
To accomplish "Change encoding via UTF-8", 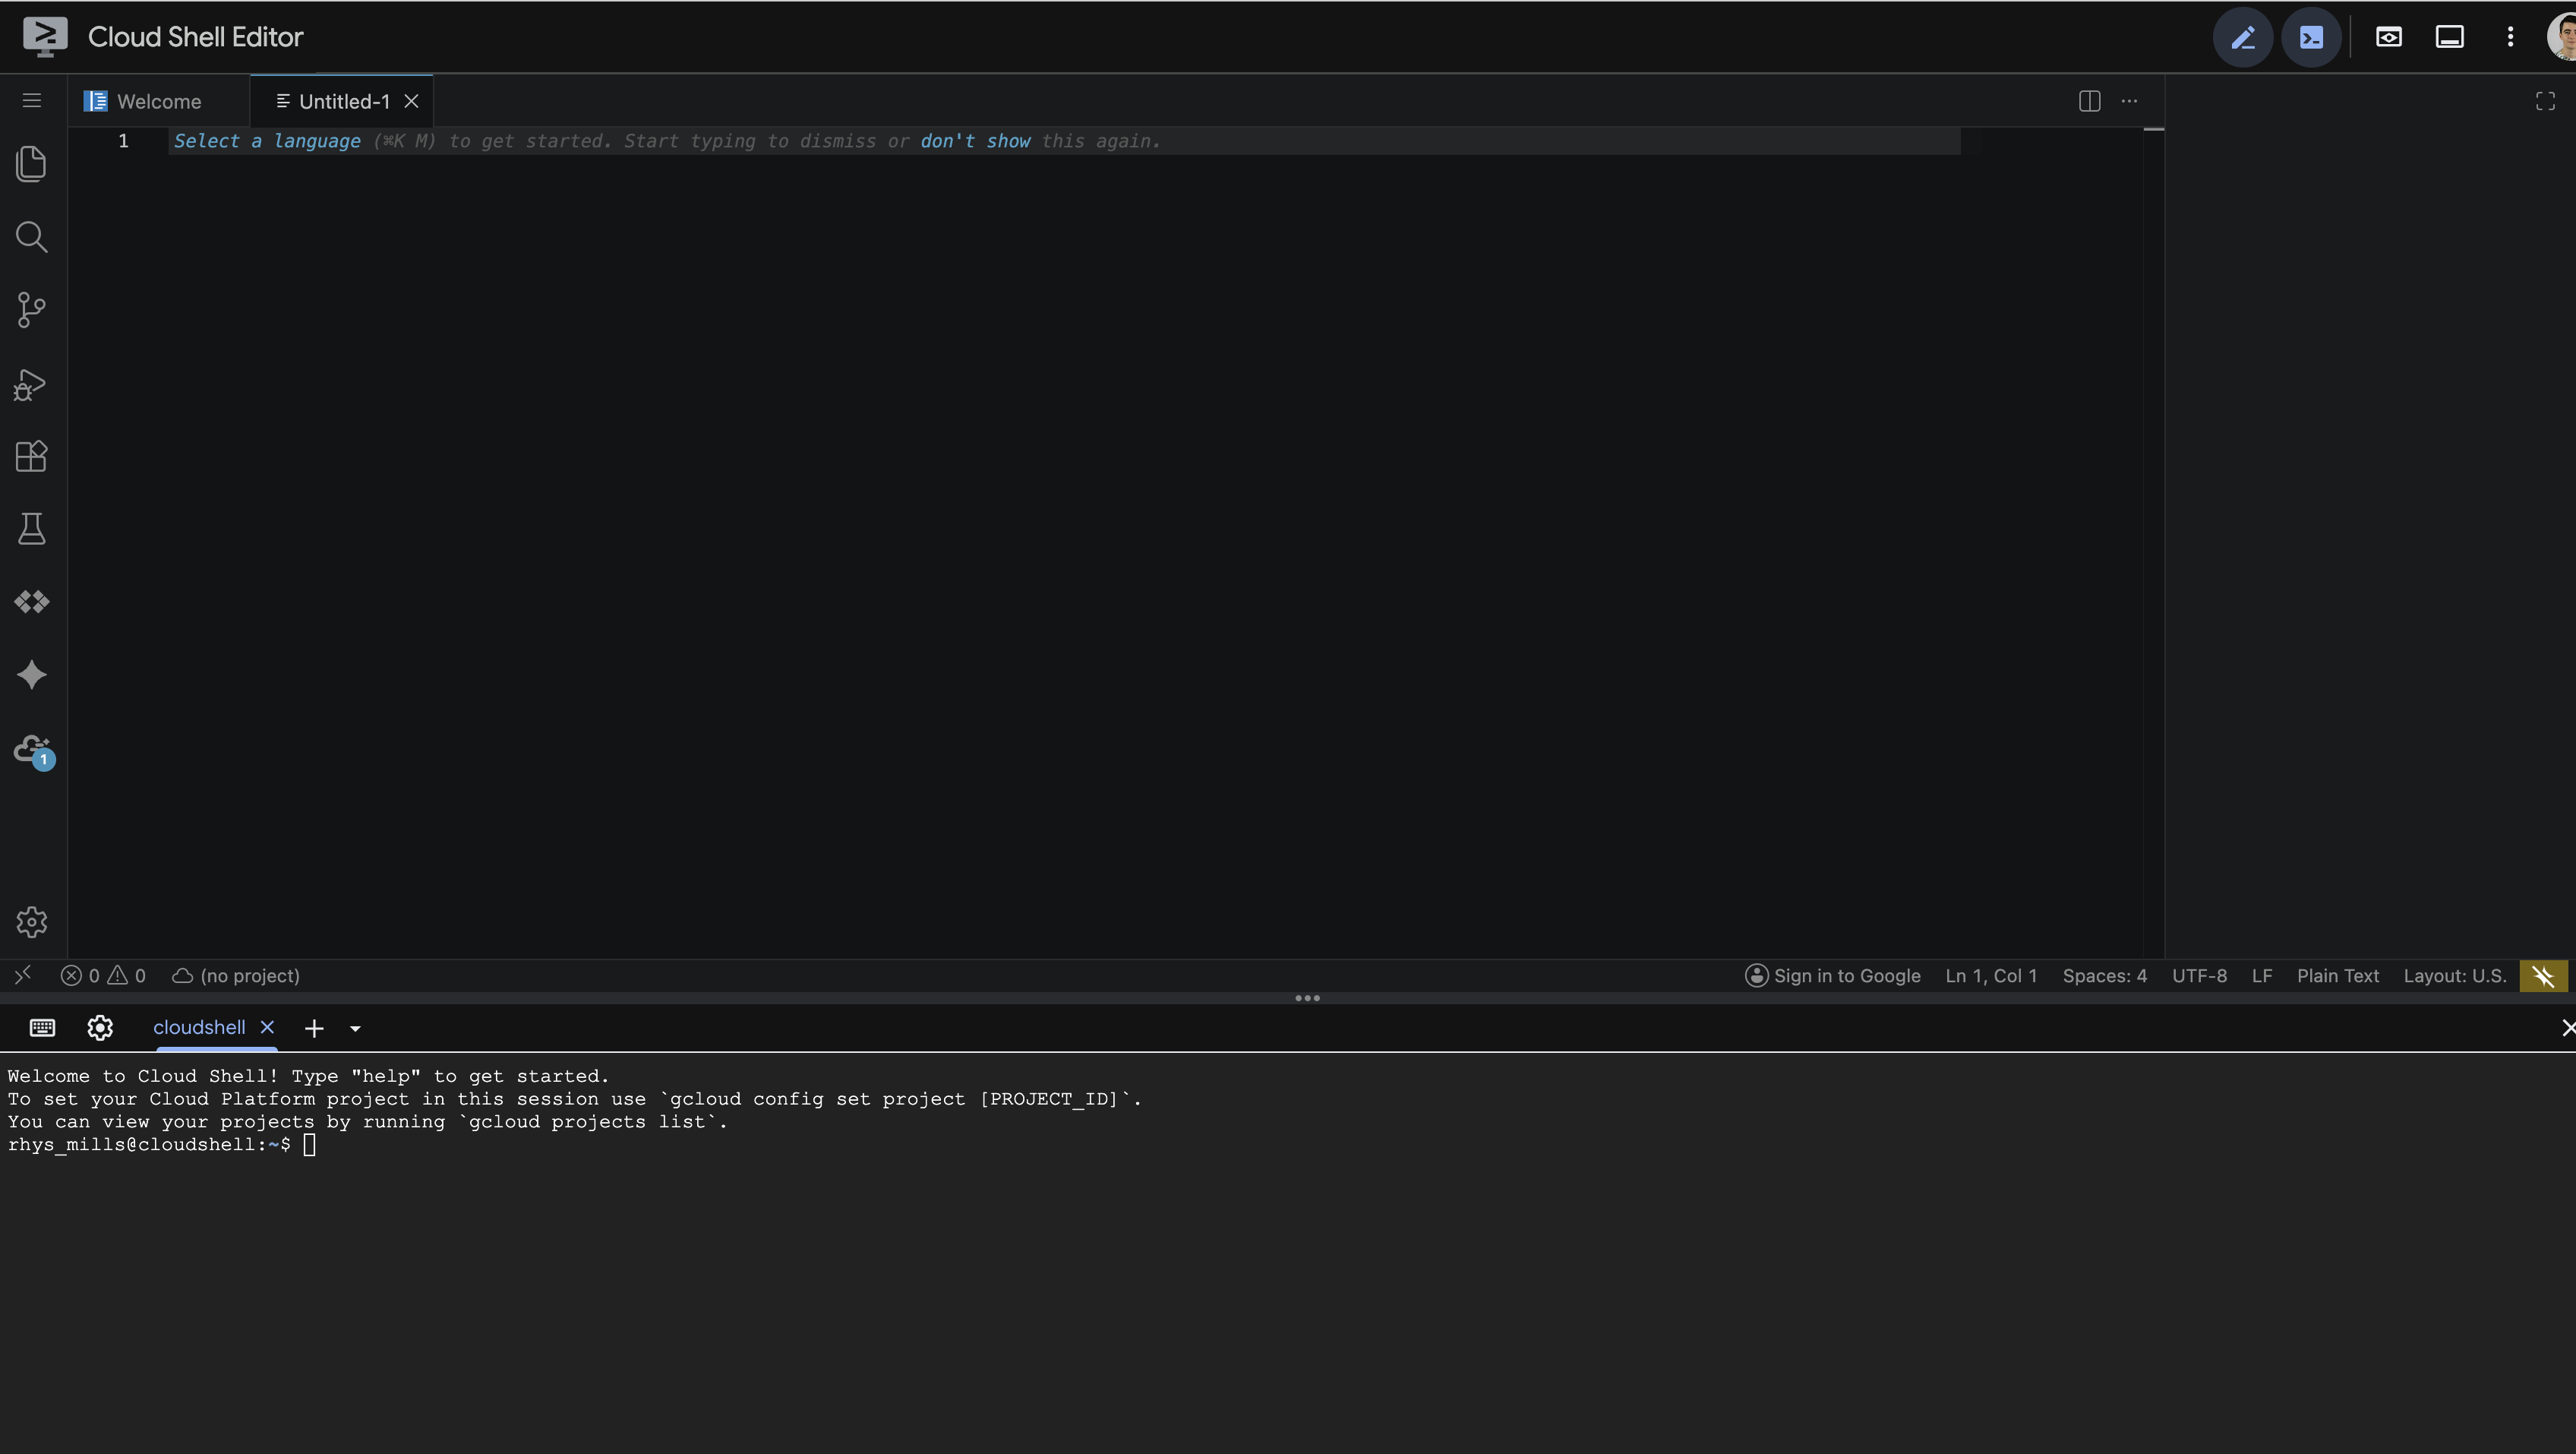I will (x=2199, y=976).
